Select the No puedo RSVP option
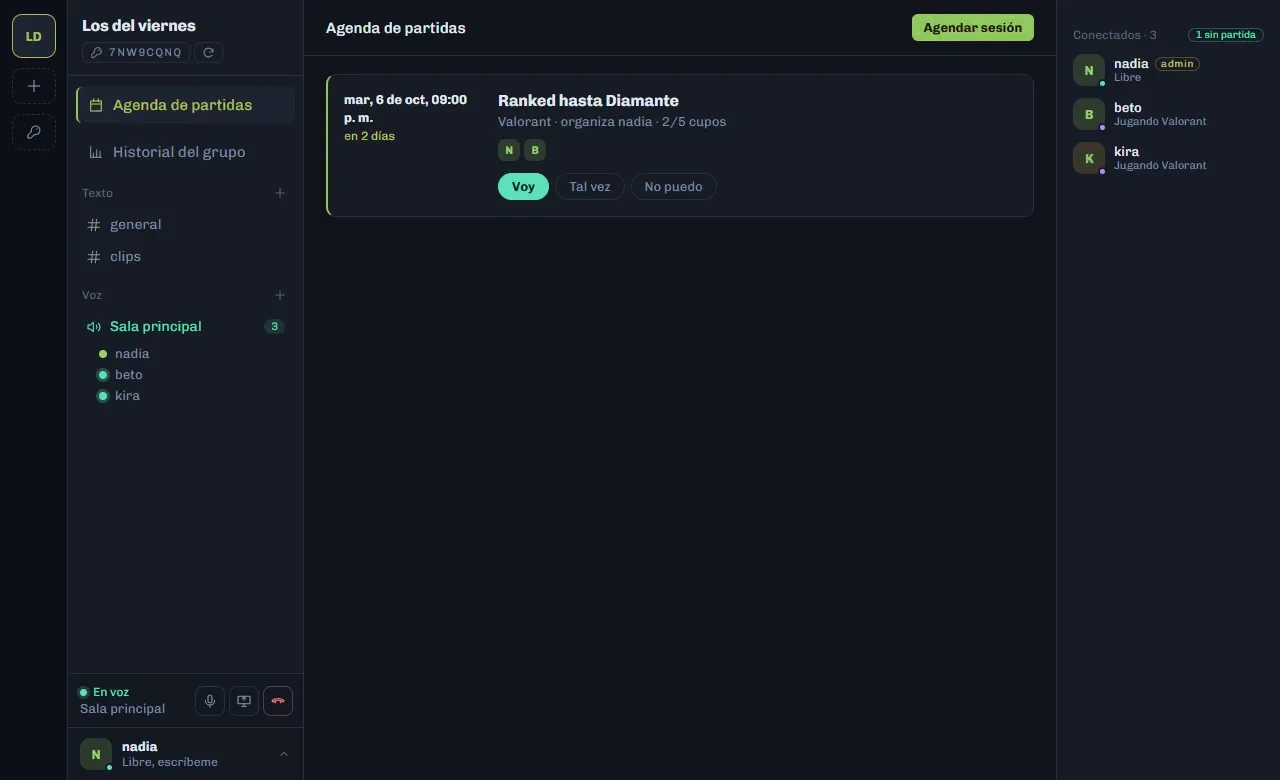The image size is (1280, 780). click(x=674, y=187)
